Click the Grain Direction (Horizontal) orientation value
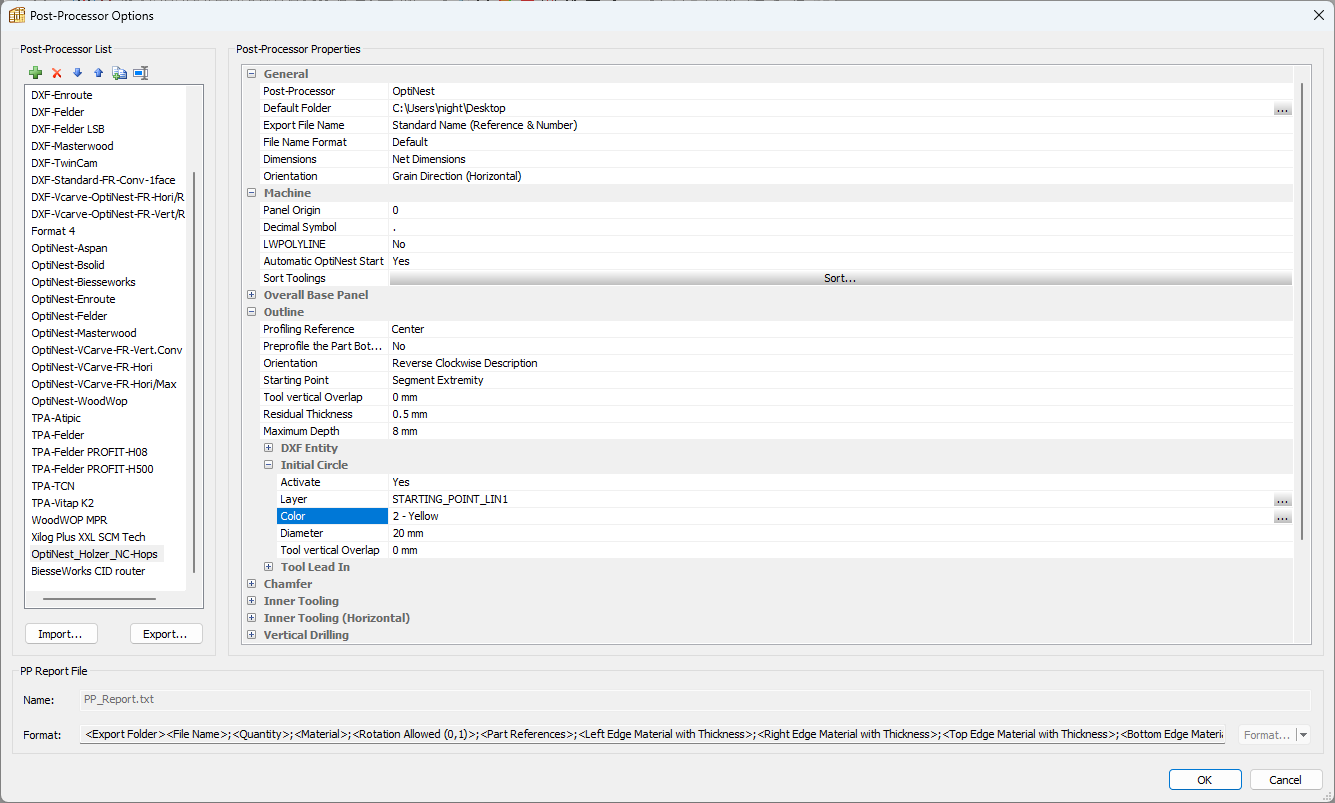 click(457, 176)
